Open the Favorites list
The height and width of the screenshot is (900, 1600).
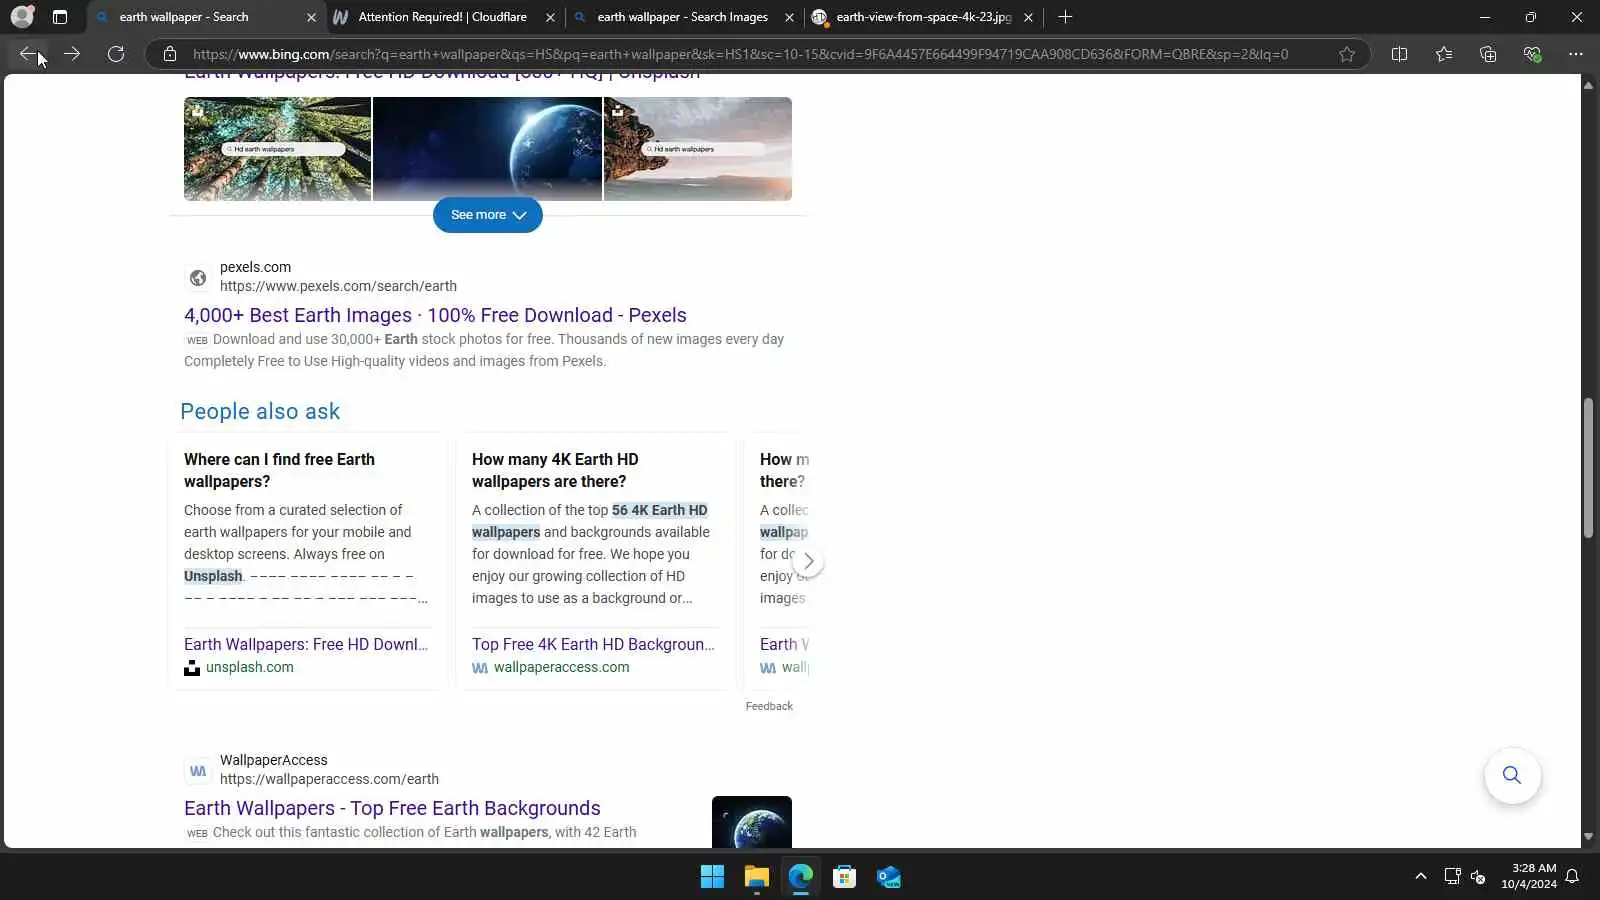click(x=1444, y=54)
